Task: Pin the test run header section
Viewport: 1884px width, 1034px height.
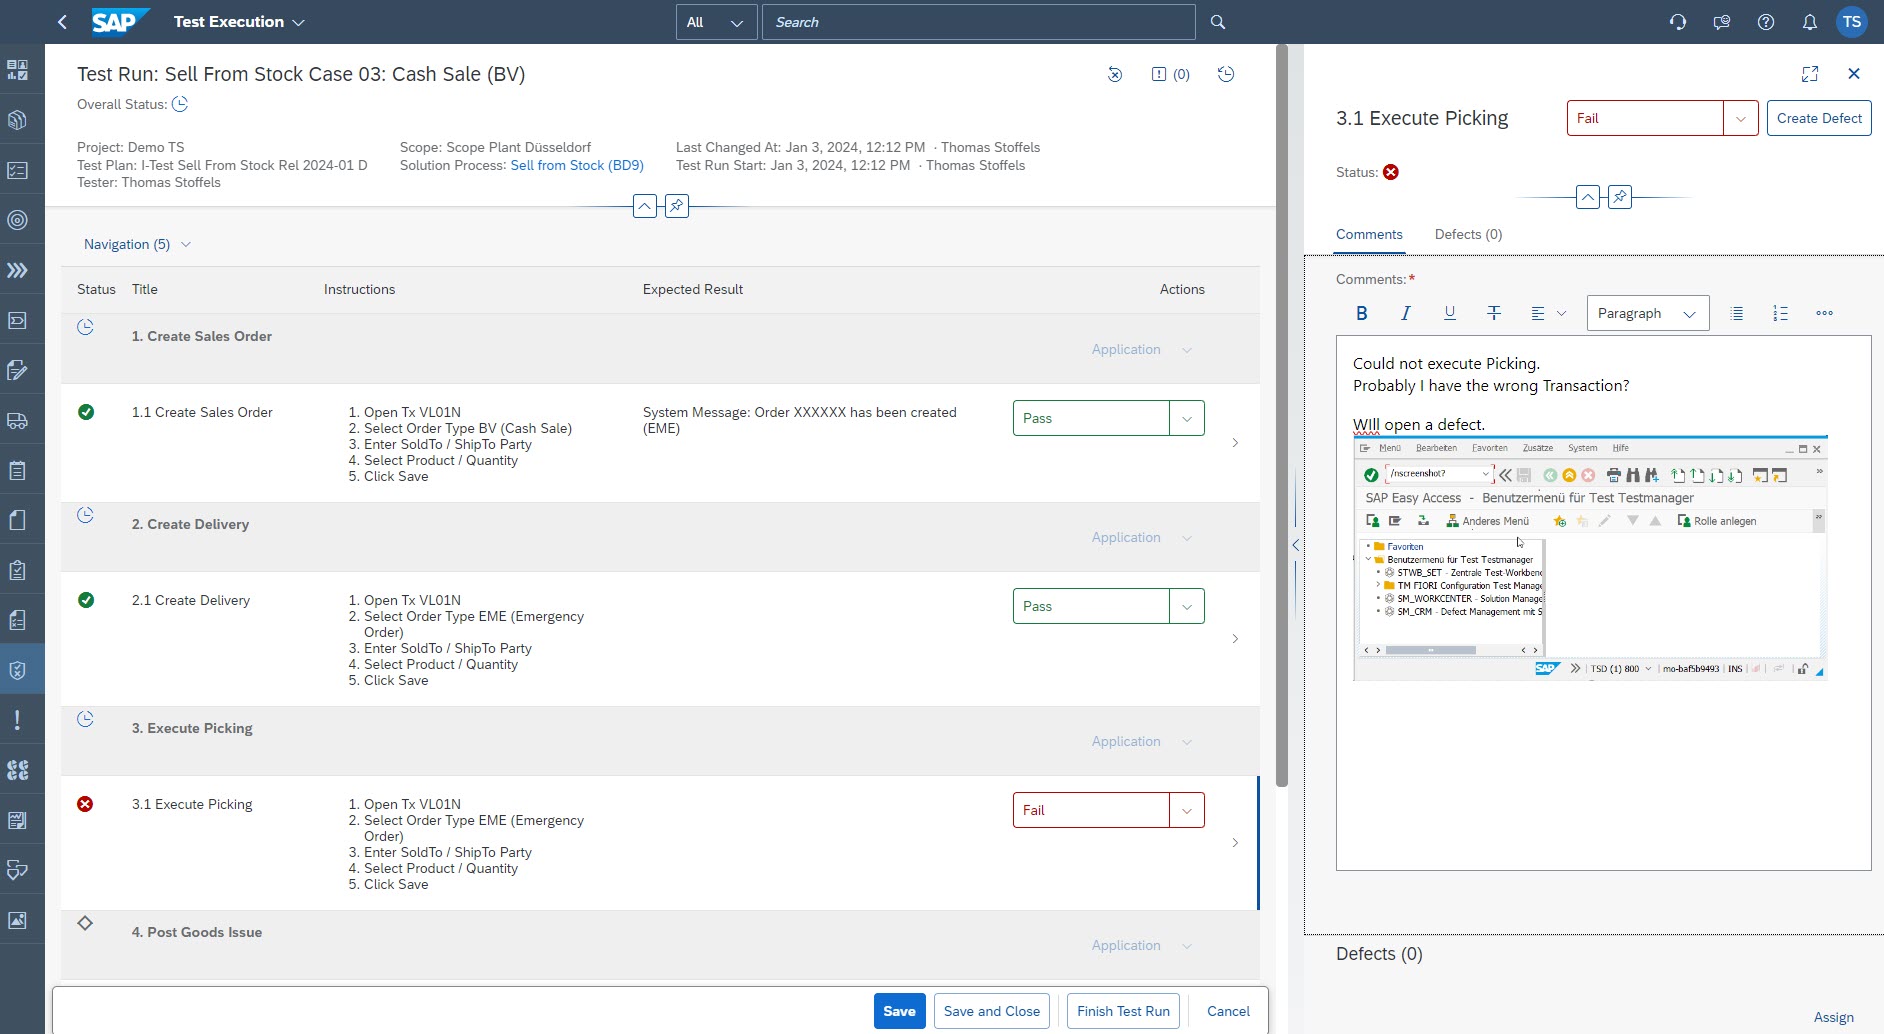Action: [x=677, y=206]
